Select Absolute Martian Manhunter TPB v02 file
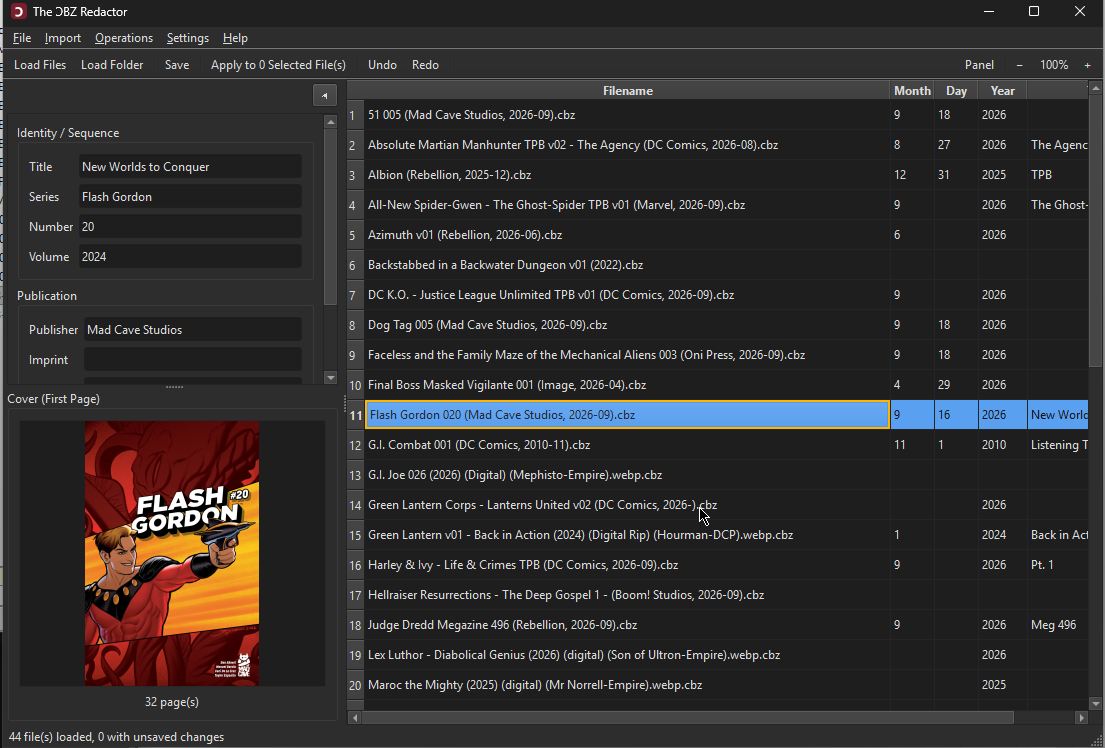This screenshot has height=748, width=1105. (x=627, y=145)
